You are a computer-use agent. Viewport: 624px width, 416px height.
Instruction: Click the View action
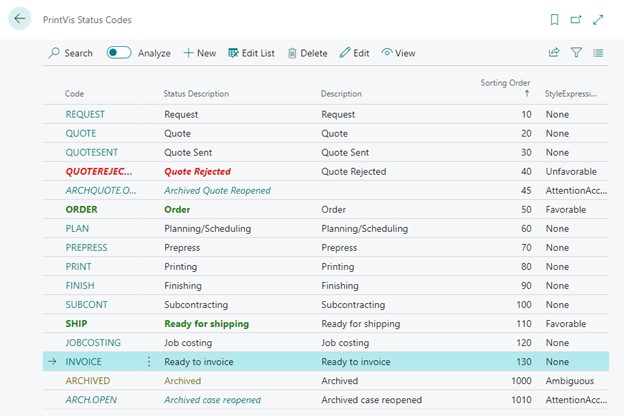(x=398, y=53)
